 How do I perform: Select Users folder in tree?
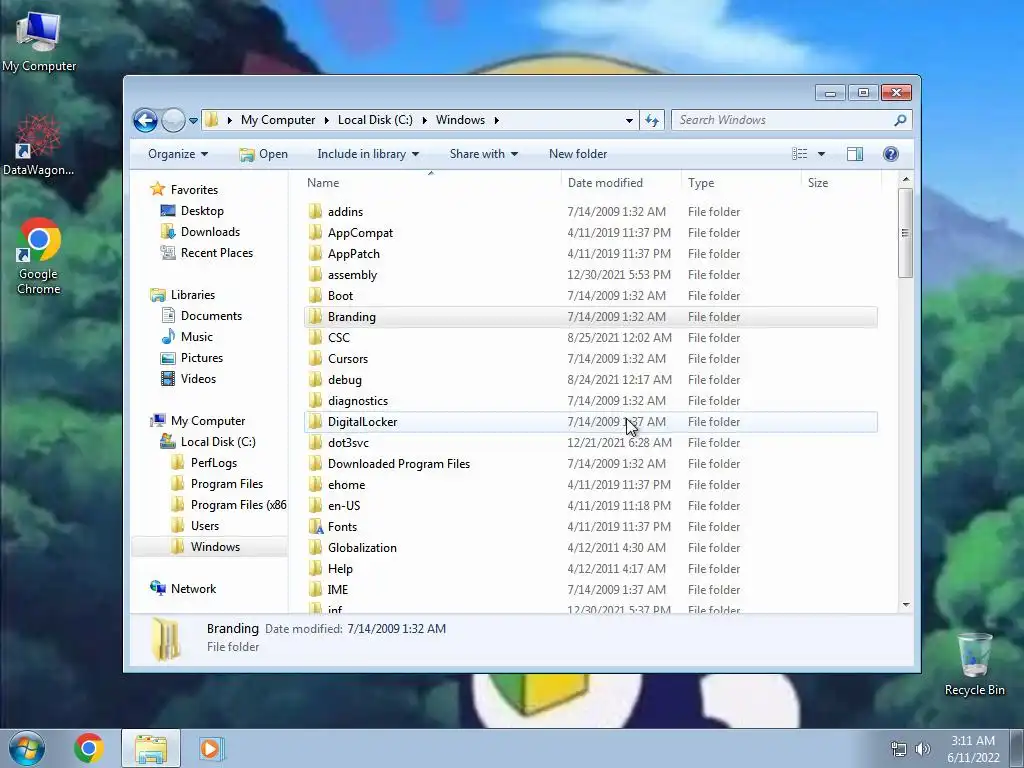pyautogui.click(x=204, y=526)
